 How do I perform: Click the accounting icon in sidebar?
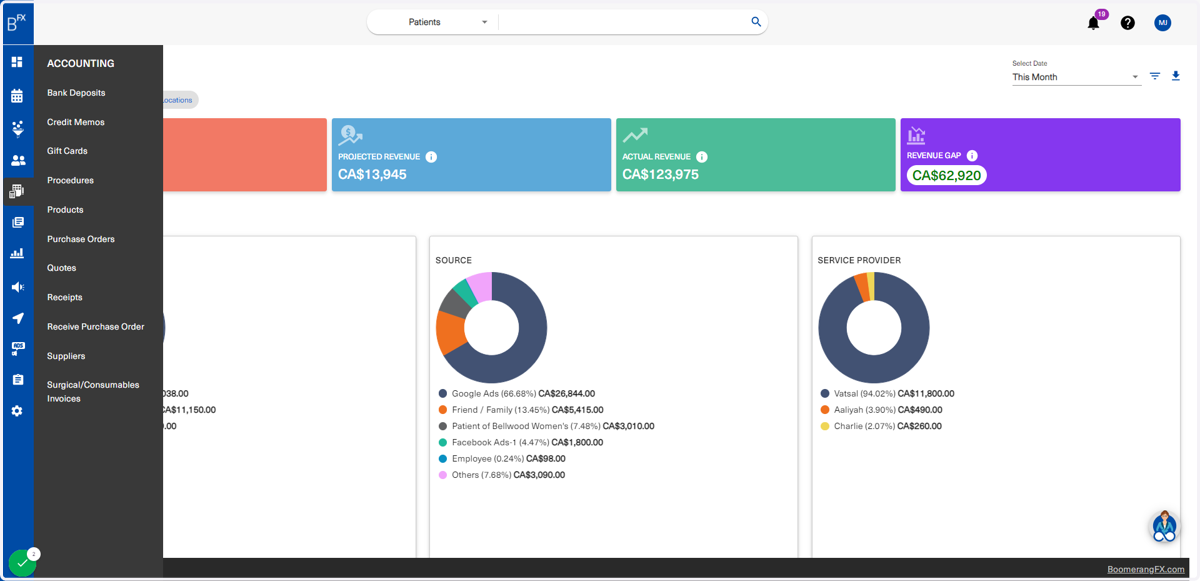click(17, 191)
